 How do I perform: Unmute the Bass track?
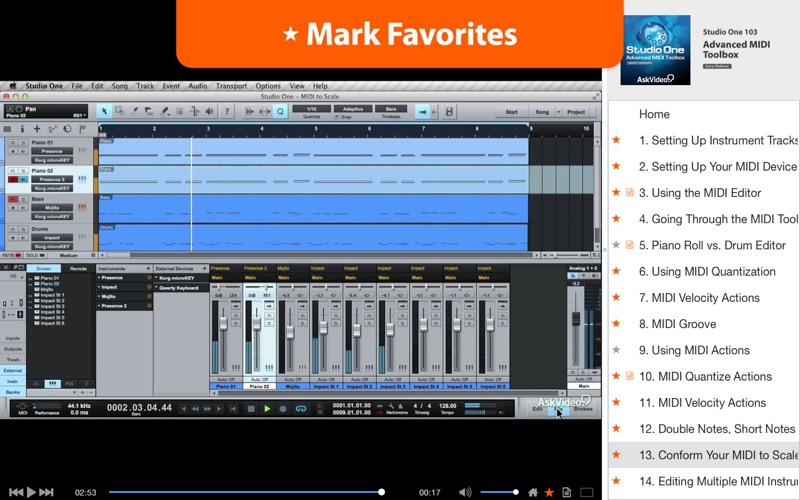(x=13, y=199)
